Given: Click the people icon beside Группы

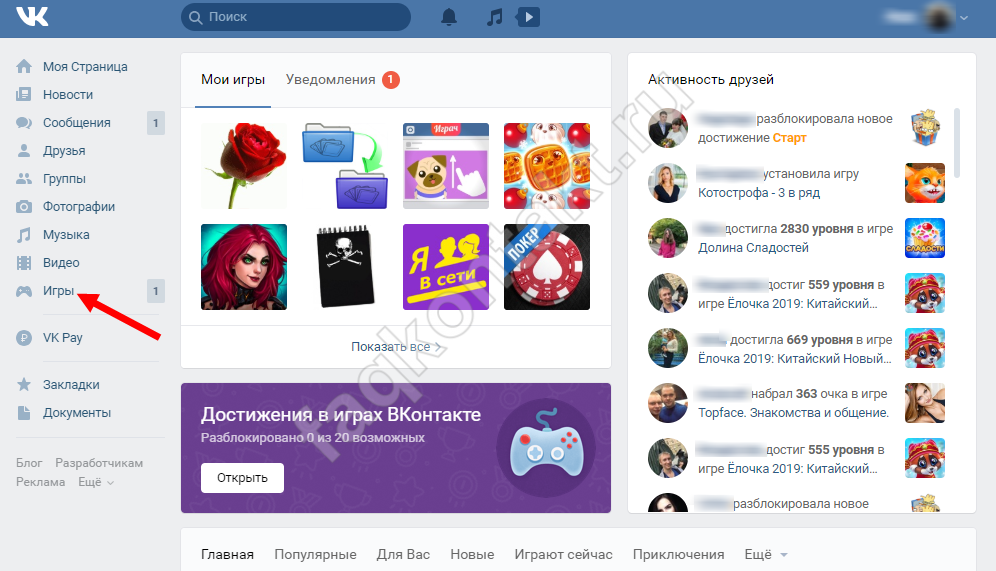Looking at the screenshot, I should click(24, 178).
